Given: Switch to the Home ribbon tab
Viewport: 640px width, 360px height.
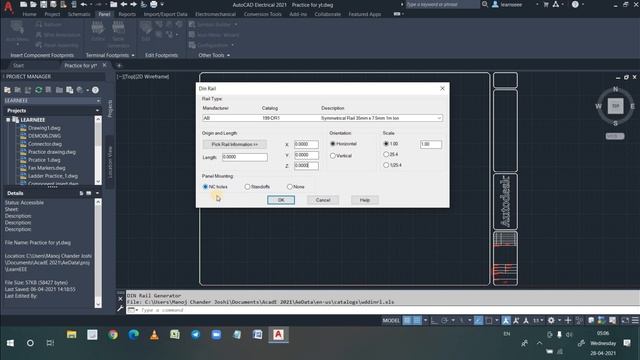Looking at the screenshot, I should coord(29,14).
